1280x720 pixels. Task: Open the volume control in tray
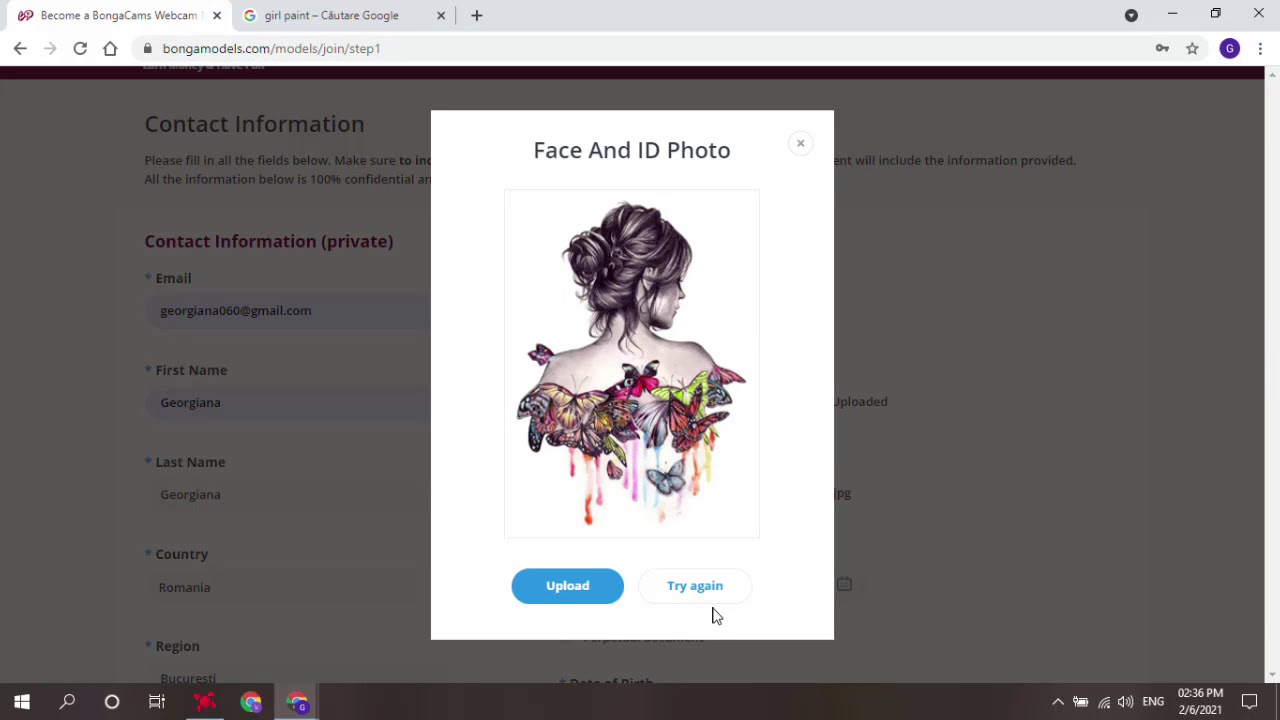(1126, 702)
